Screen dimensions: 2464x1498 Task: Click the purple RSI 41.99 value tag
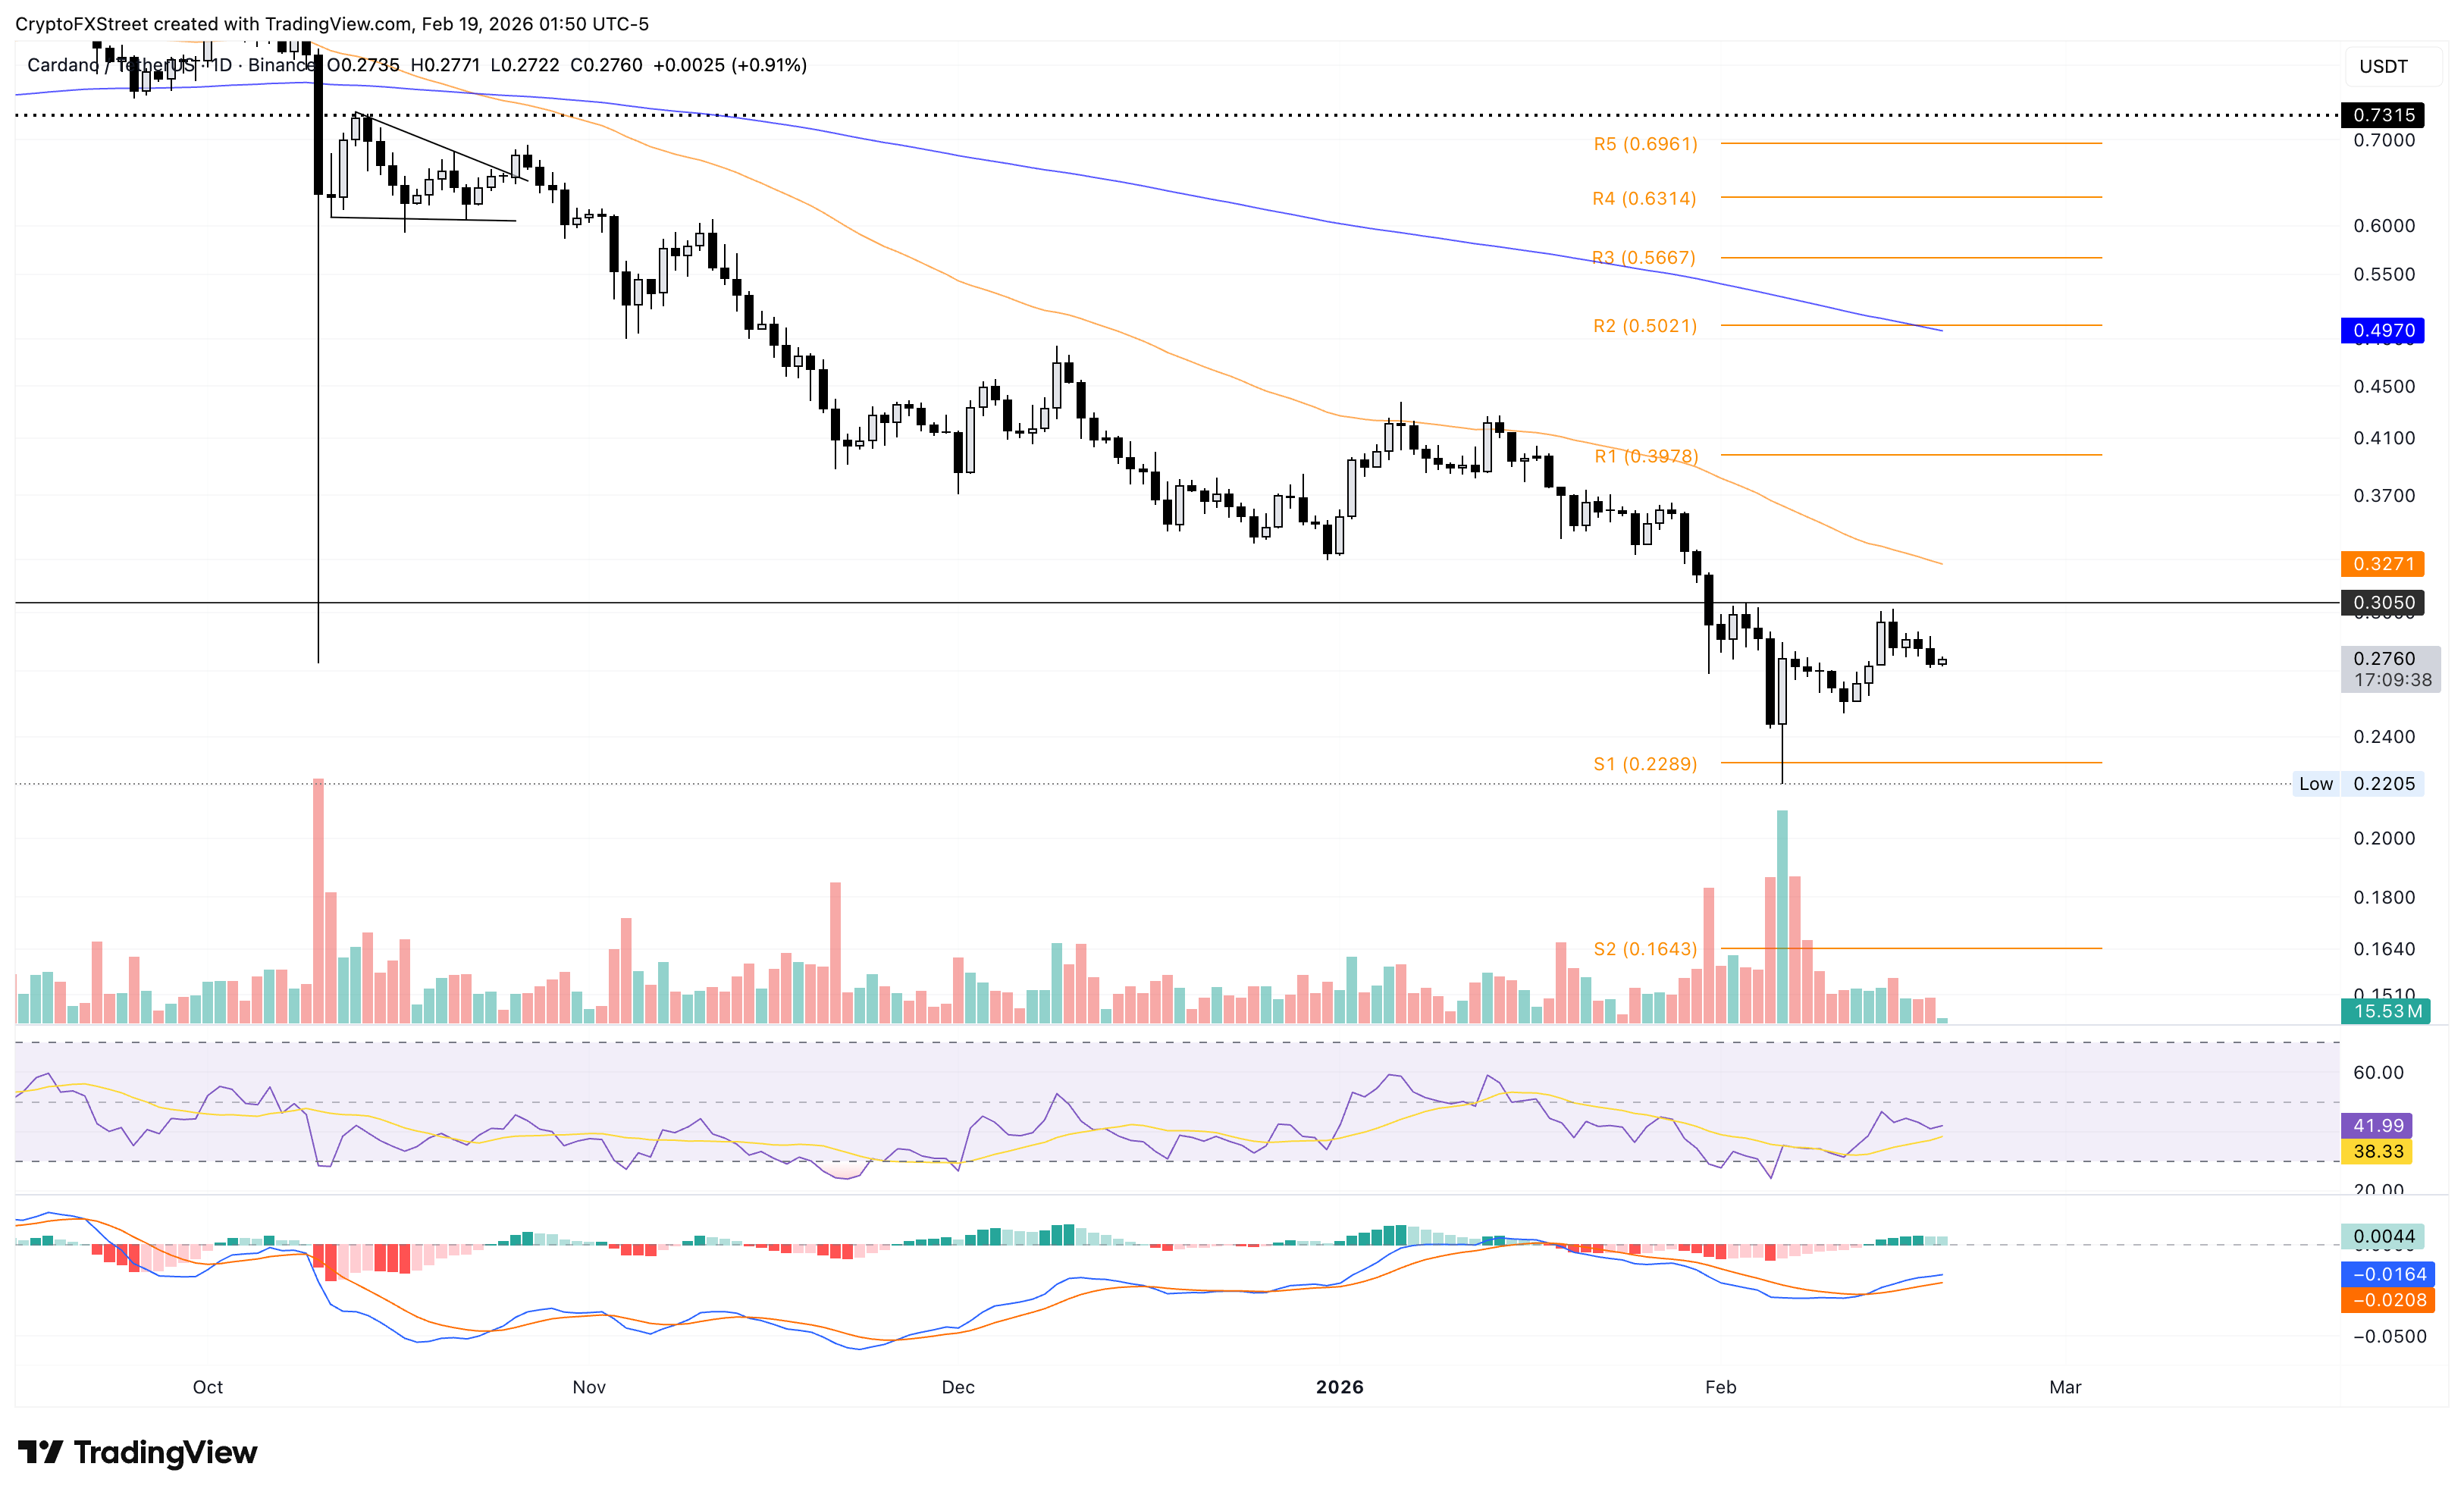tap(2377, 1126)
